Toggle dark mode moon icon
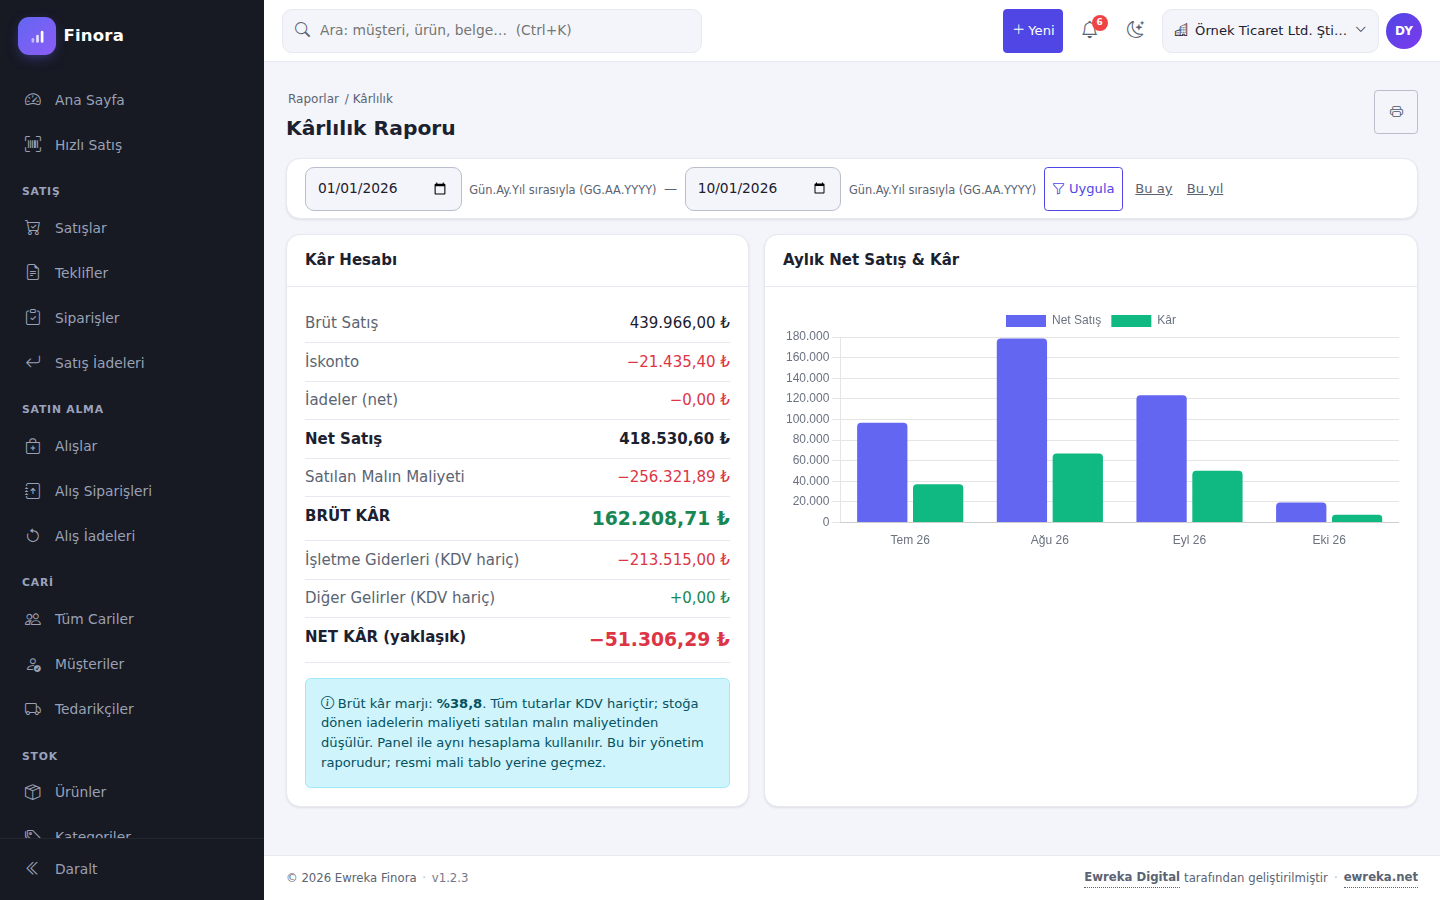This screenshot has width=1440, height=900. pyautogui.click(x=1135, y=30)
